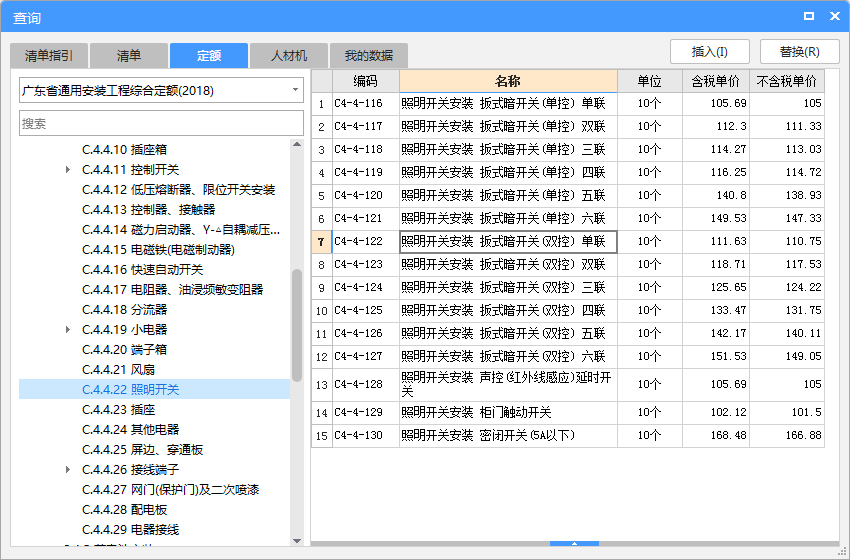Click the tree scrollbar up arrow

tap(297, 144)
